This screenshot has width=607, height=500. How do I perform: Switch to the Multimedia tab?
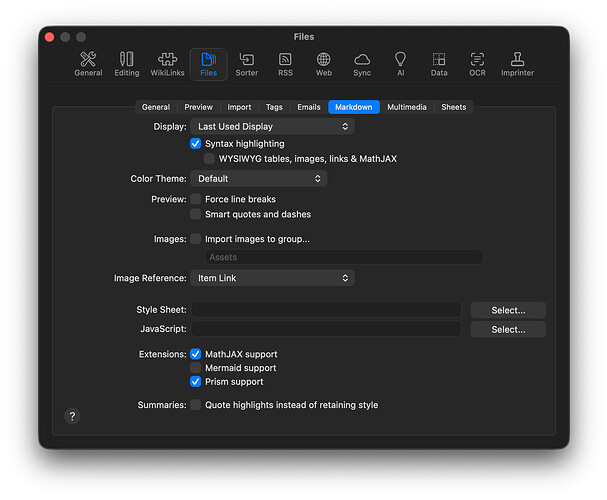406,107
